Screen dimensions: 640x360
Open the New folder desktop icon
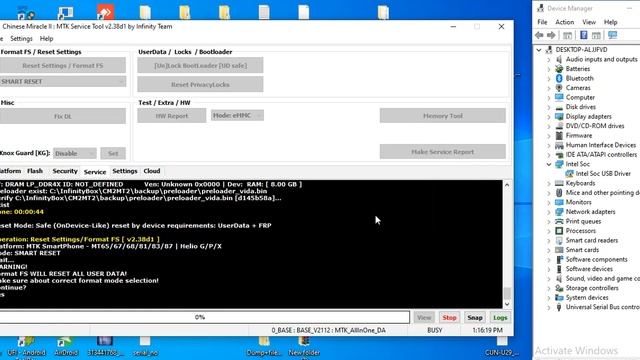pyautogui.click(x=304, y=346)
